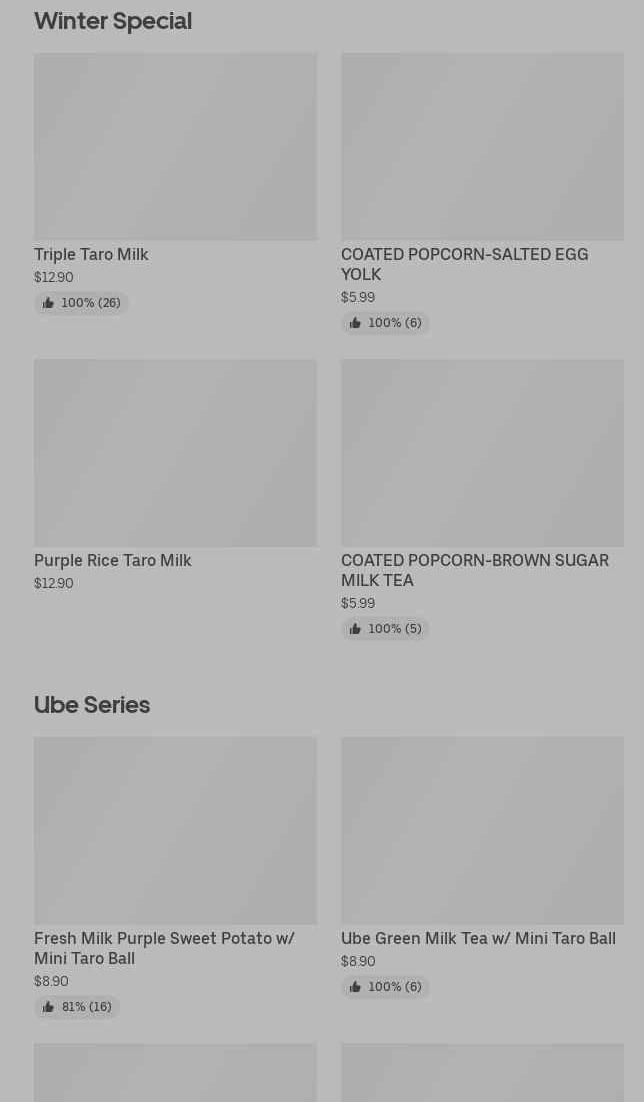Viewport: 644px width, 1102px height.
Task: Click thumbs-up icon for Brown Sugar Milk Tea popcorn
Action: coord(355,629)
